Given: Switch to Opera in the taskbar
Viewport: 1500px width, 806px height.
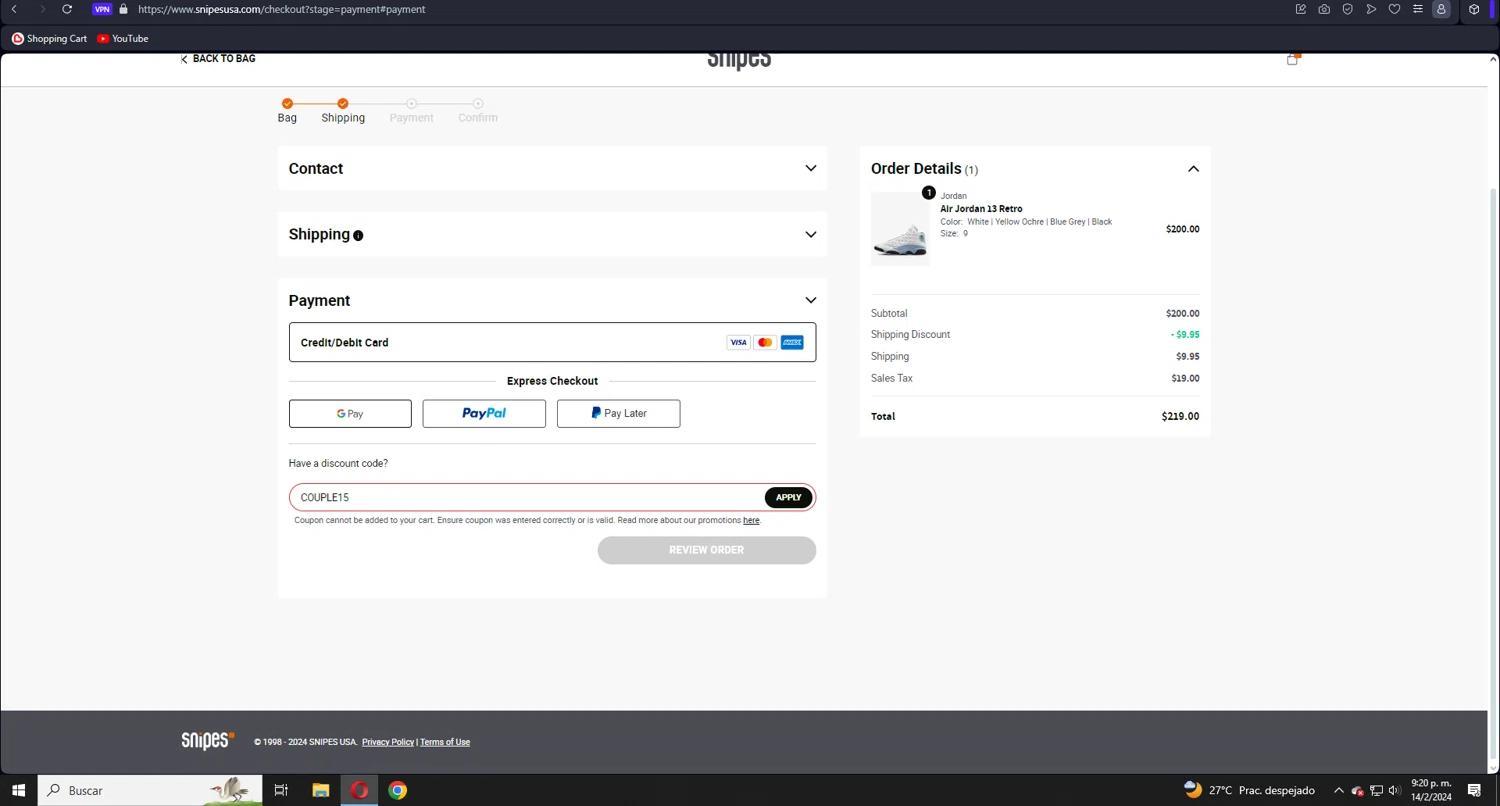Looking at the screenshot, I should point(359,790).
